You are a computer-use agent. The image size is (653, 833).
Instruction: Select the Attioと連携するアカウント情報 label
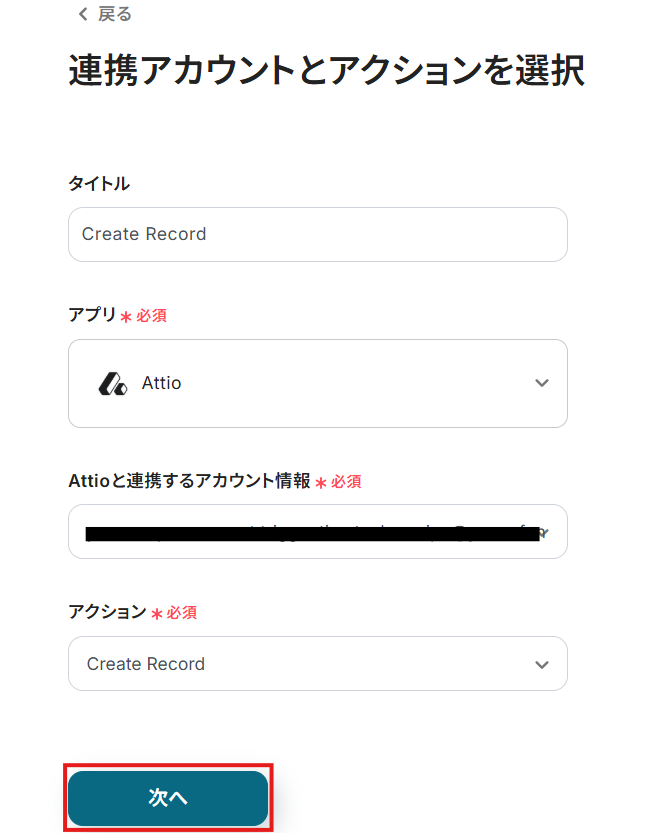pyautogui.click(x=189, y=481)
